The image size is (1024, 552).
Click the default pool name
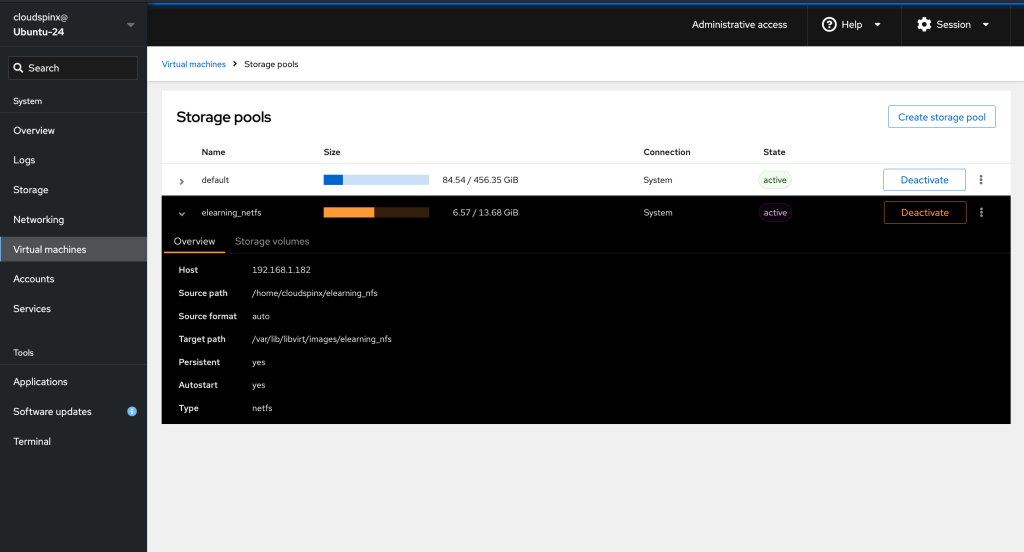215,180
